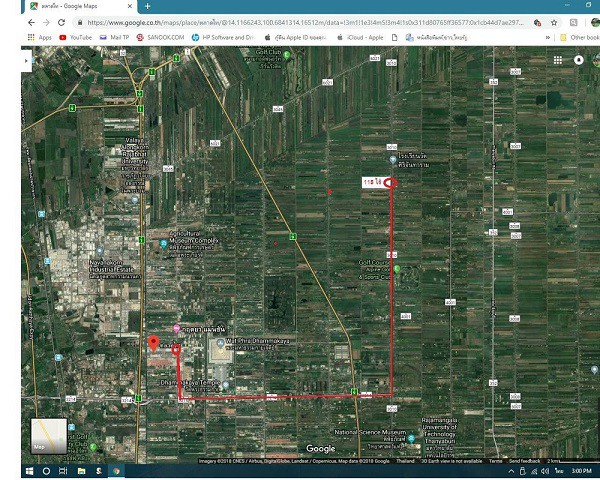Select the National Science Museum marker
This screenshot has width=600, height=480.
point(411,438)
